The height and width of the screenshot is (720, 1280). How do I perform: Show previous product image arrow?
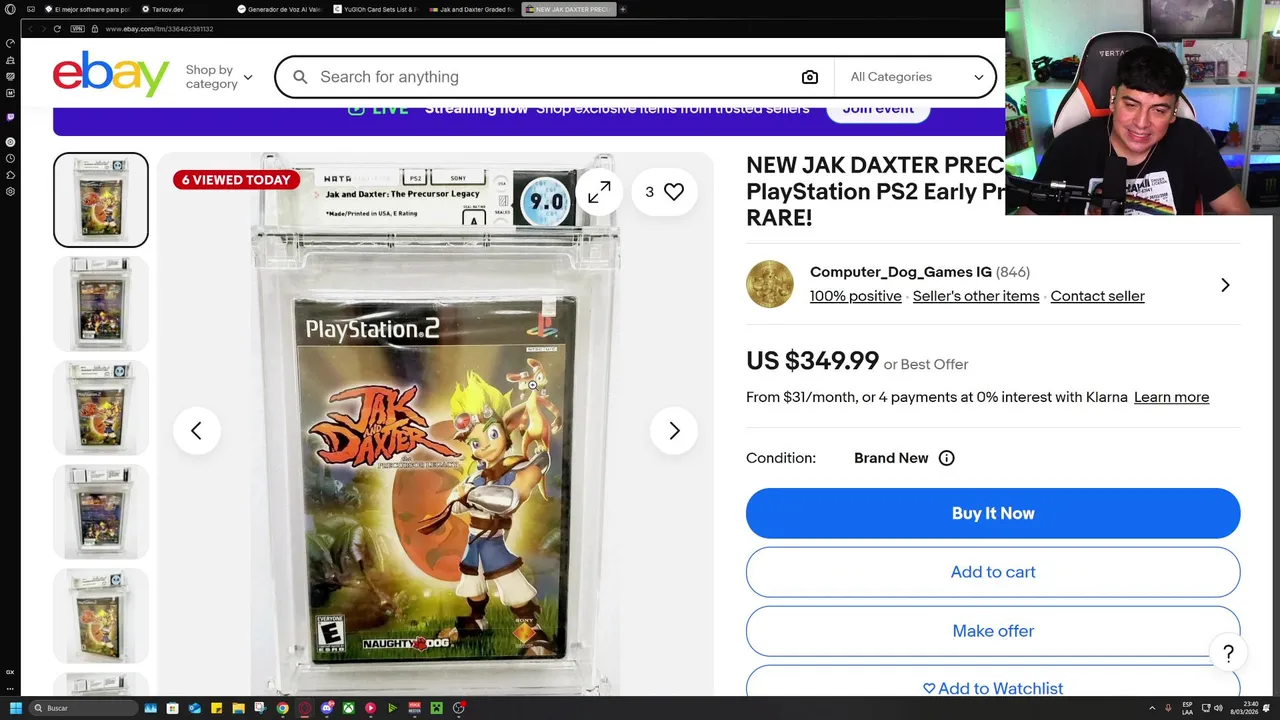[x=196, y=431]
